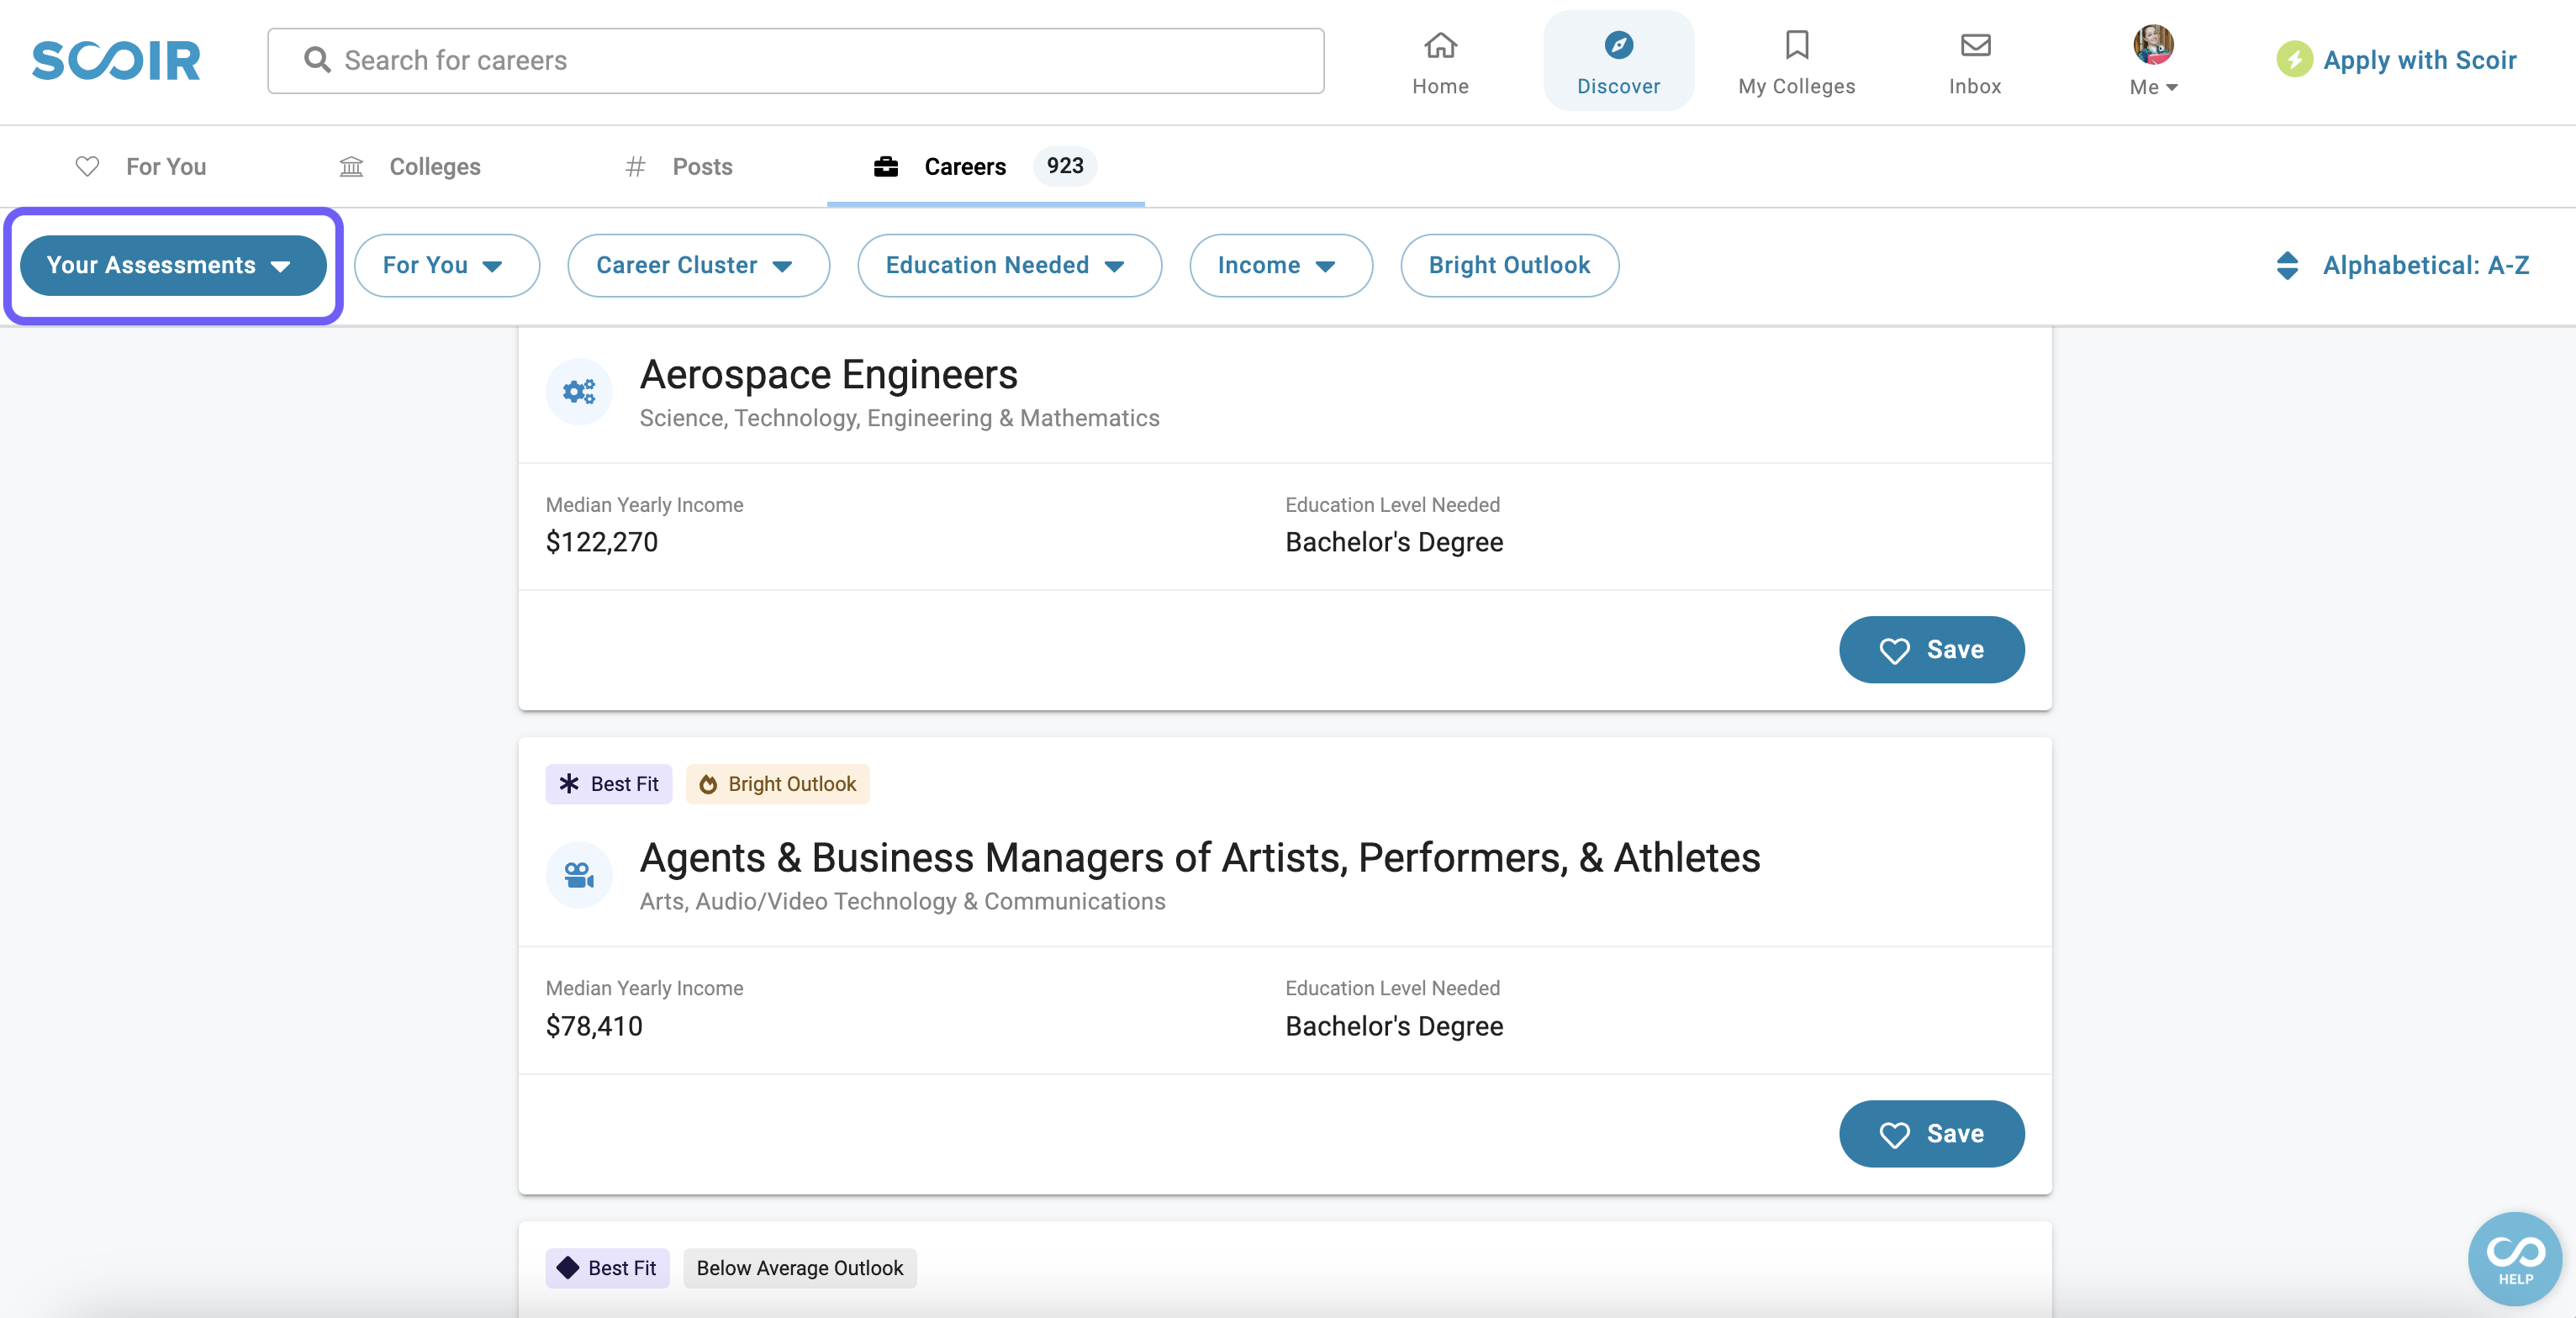Click Best Fit badge with asterisk icon

pyautogui.click(x=608, y=784)
